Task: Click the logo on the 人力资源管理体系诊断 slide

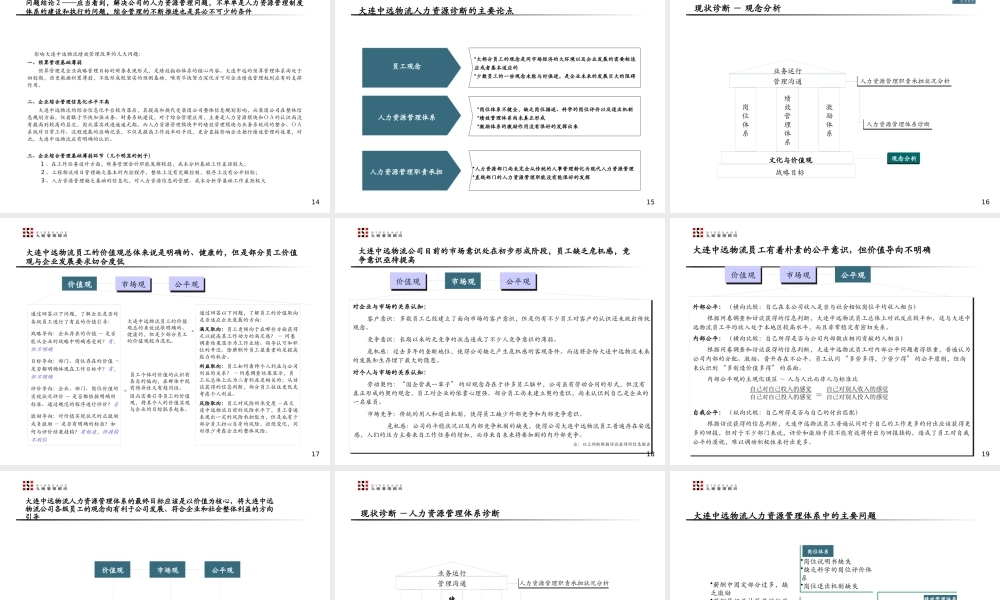Action: 380,486
